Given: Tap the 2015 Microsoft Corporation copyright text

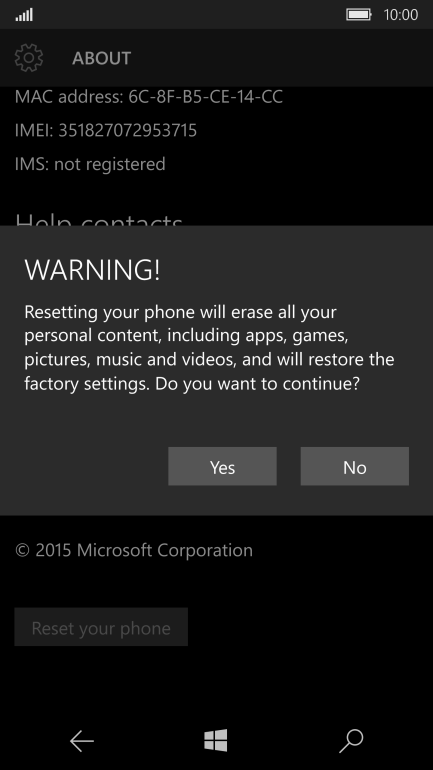Looking at the screenshot, I should tap(134, 550).
